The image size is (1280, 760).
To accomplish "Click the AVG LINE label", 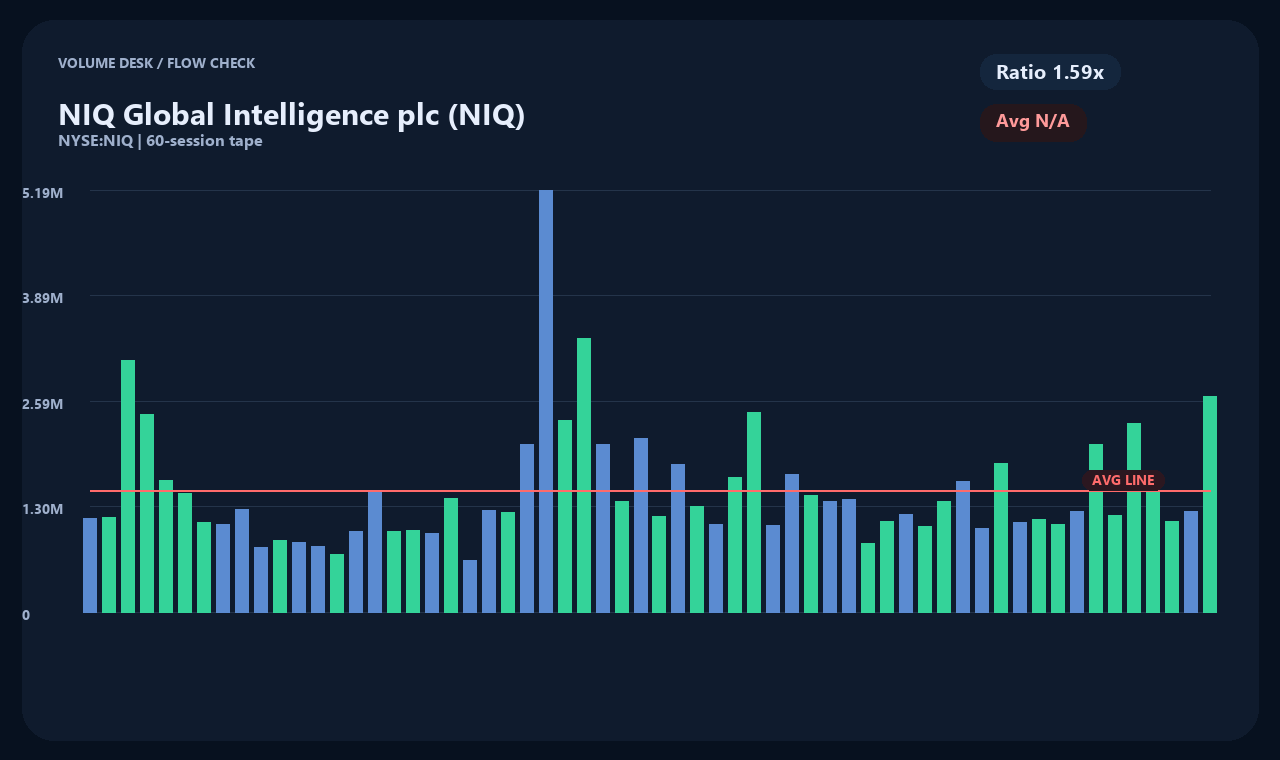I will (1123, 480).
